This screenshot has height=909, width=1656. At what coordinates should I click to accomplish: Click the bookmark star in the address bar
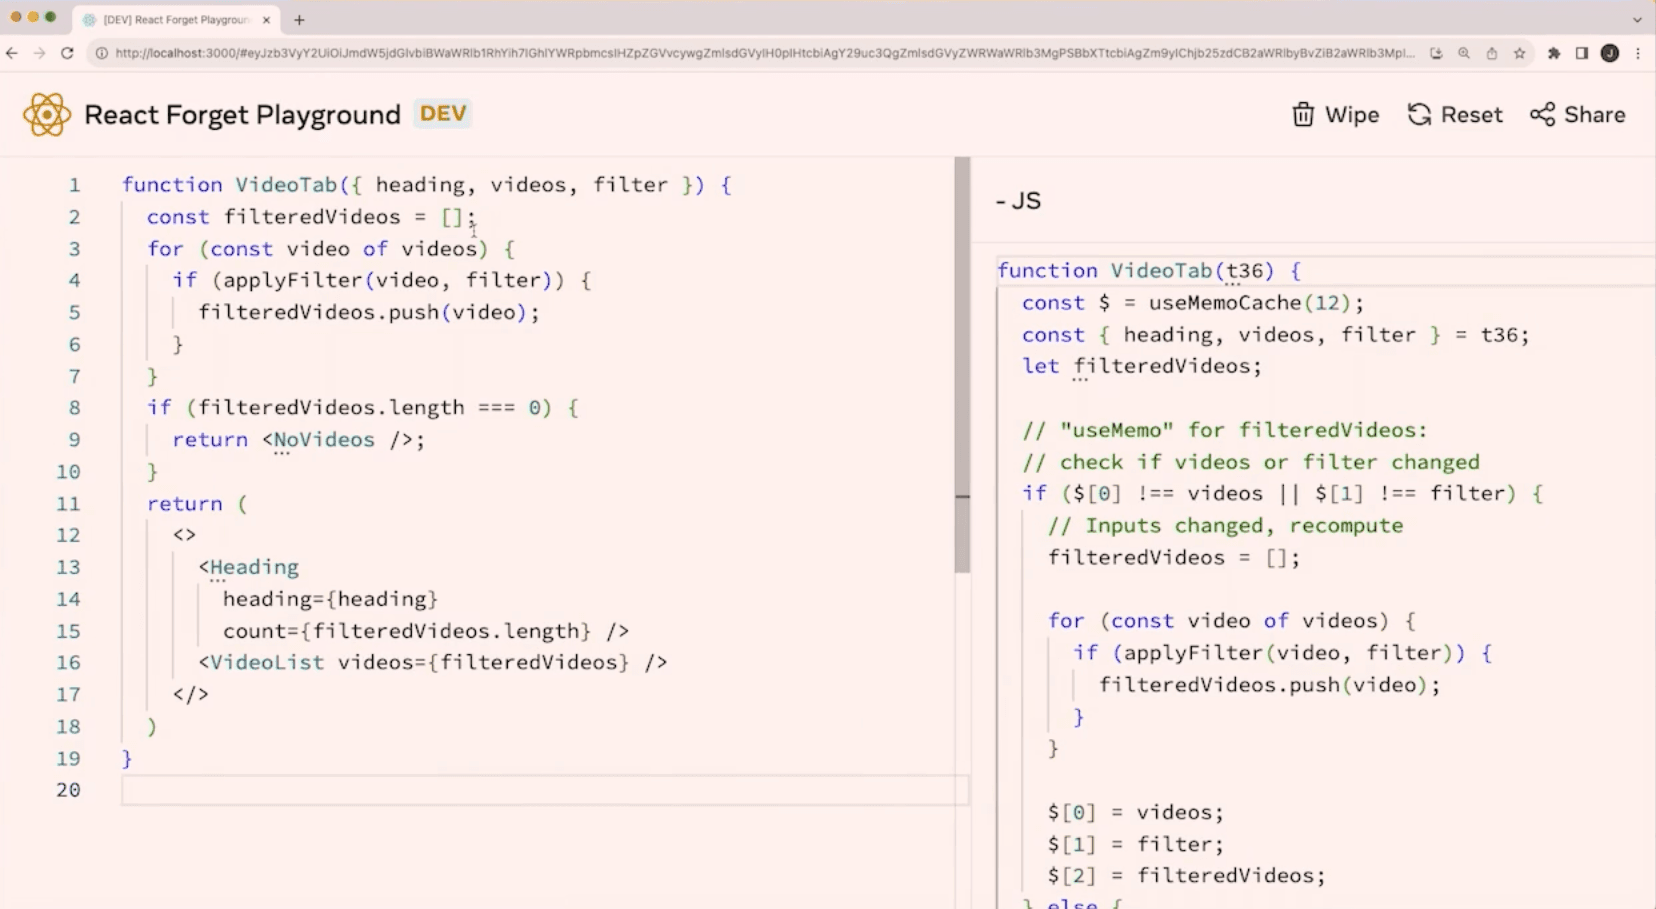click(x=1521, y=53)
